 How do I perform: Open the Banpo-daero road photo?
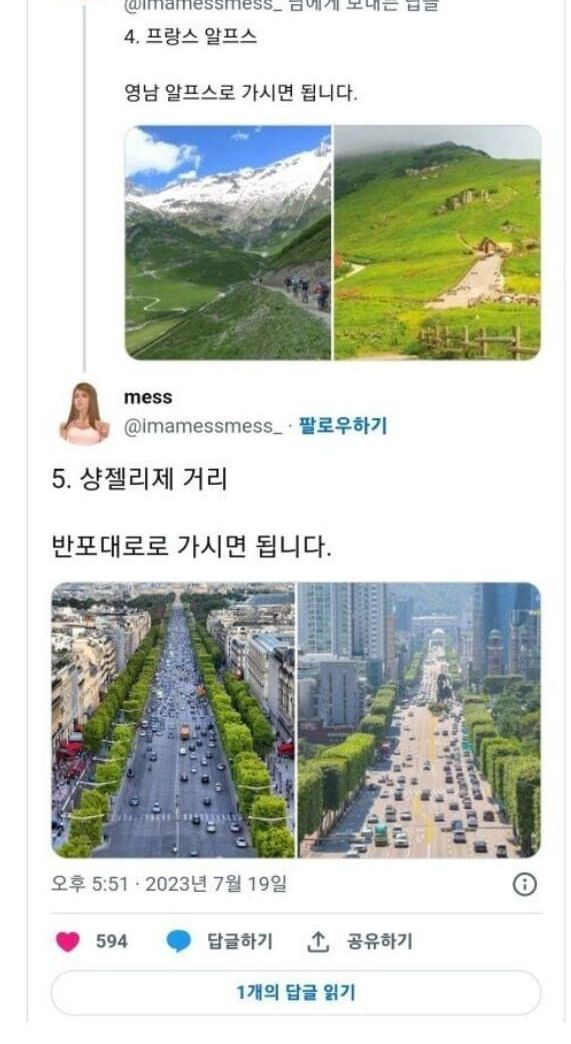pos(419,720)
